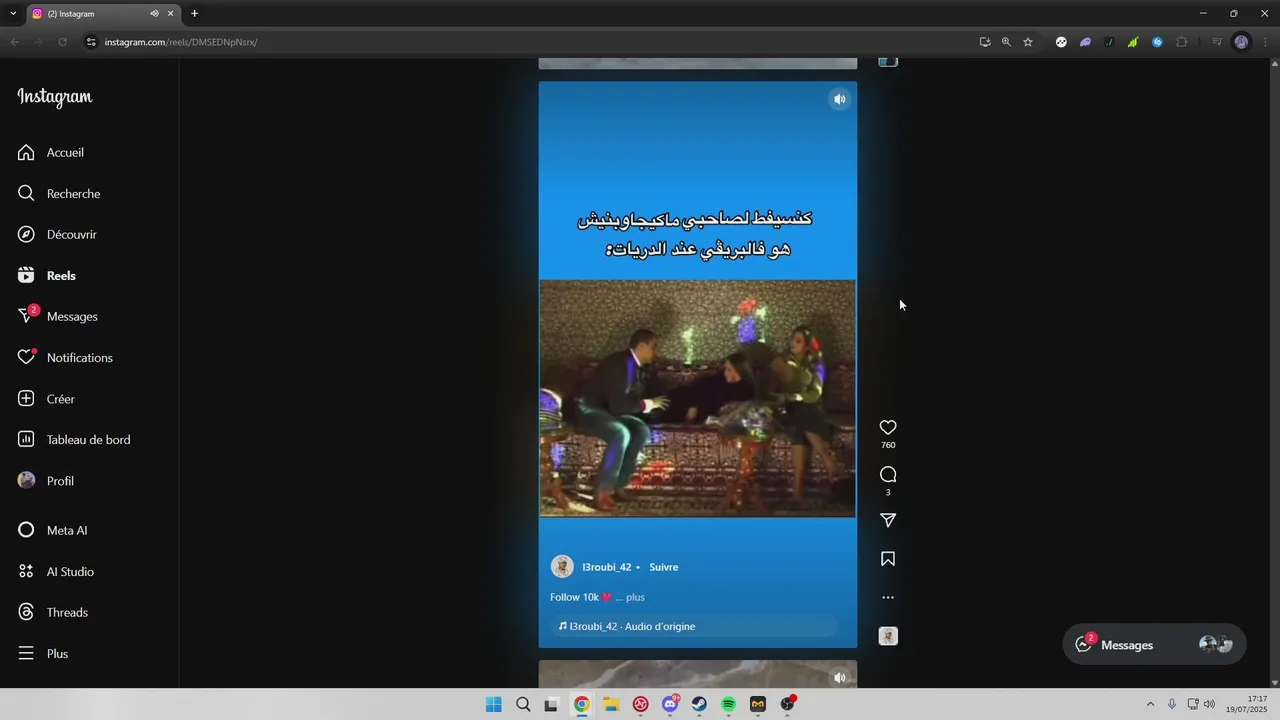The height and width of the screenshot is (720, 1280).
Task: Open the floating Messages popup
Action: pos(1154,645)
